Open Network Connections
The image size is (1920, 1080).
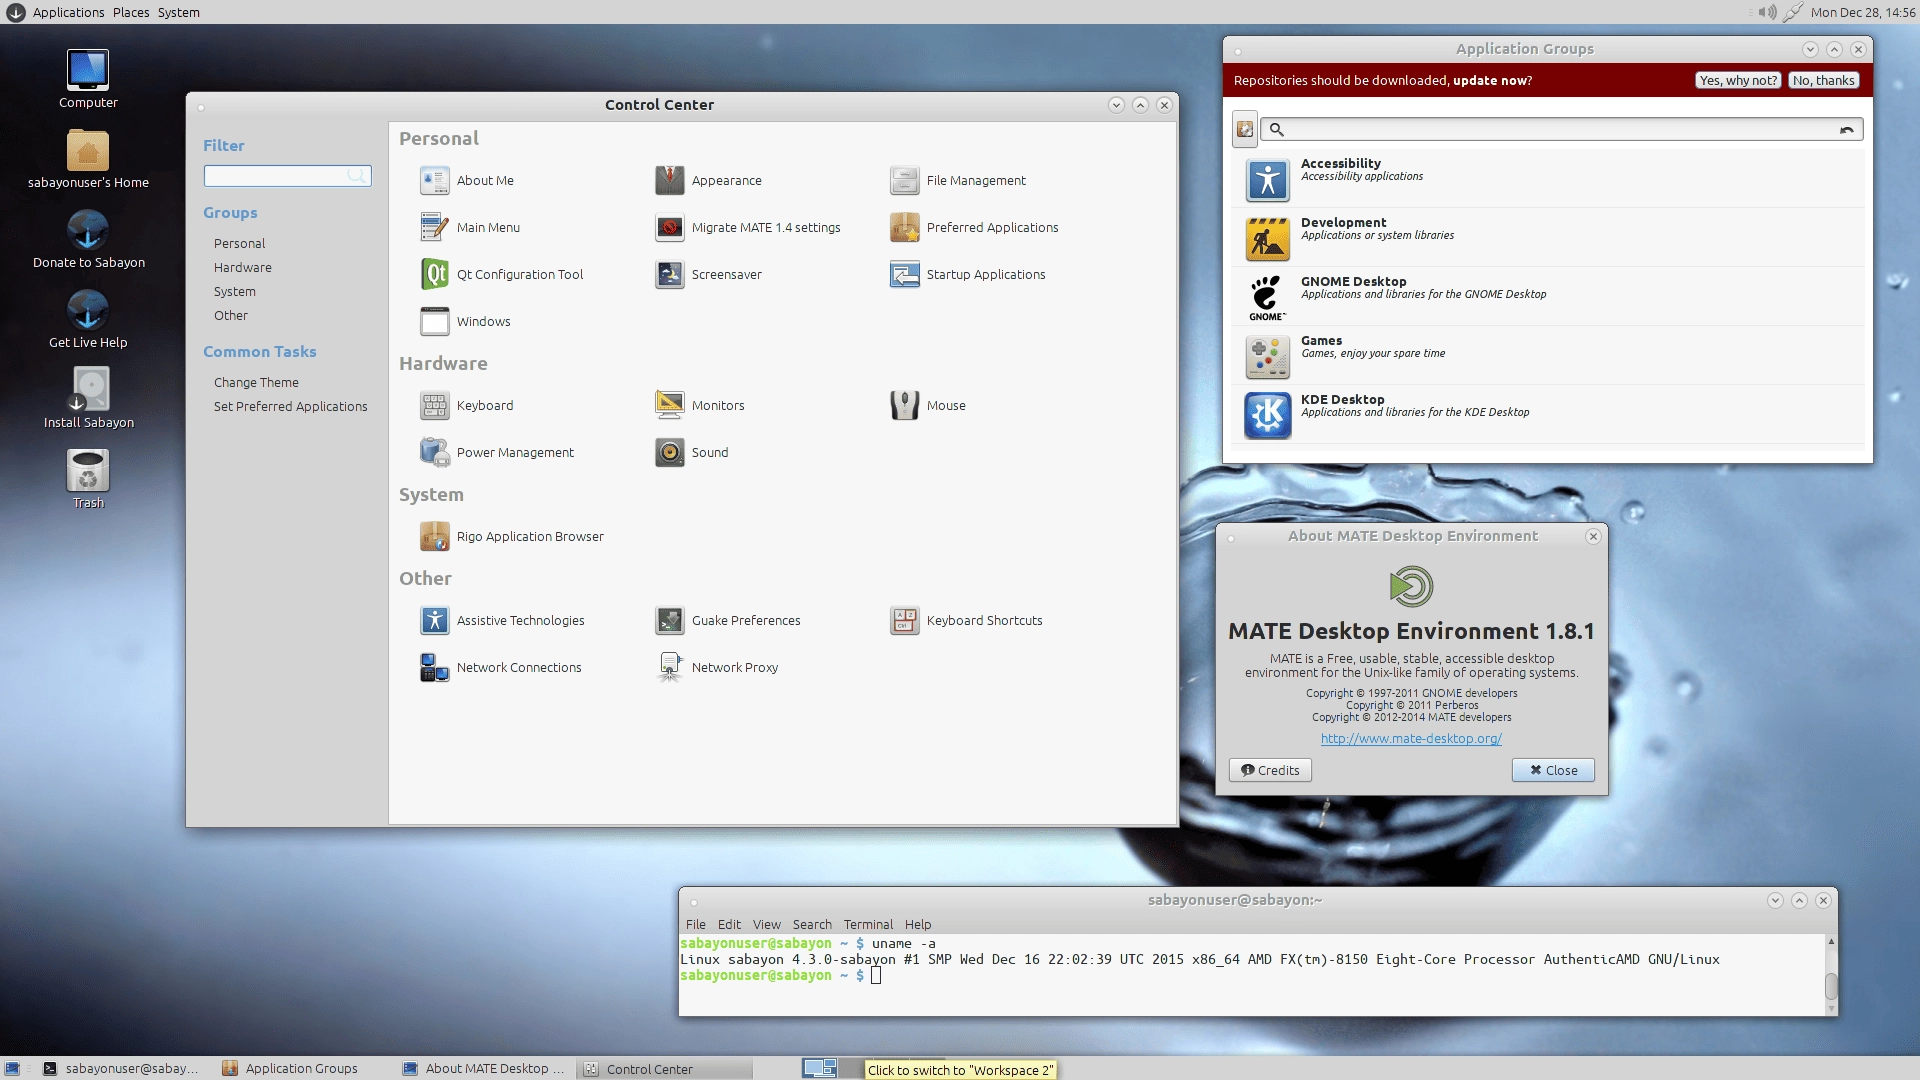tap(501, 668)
